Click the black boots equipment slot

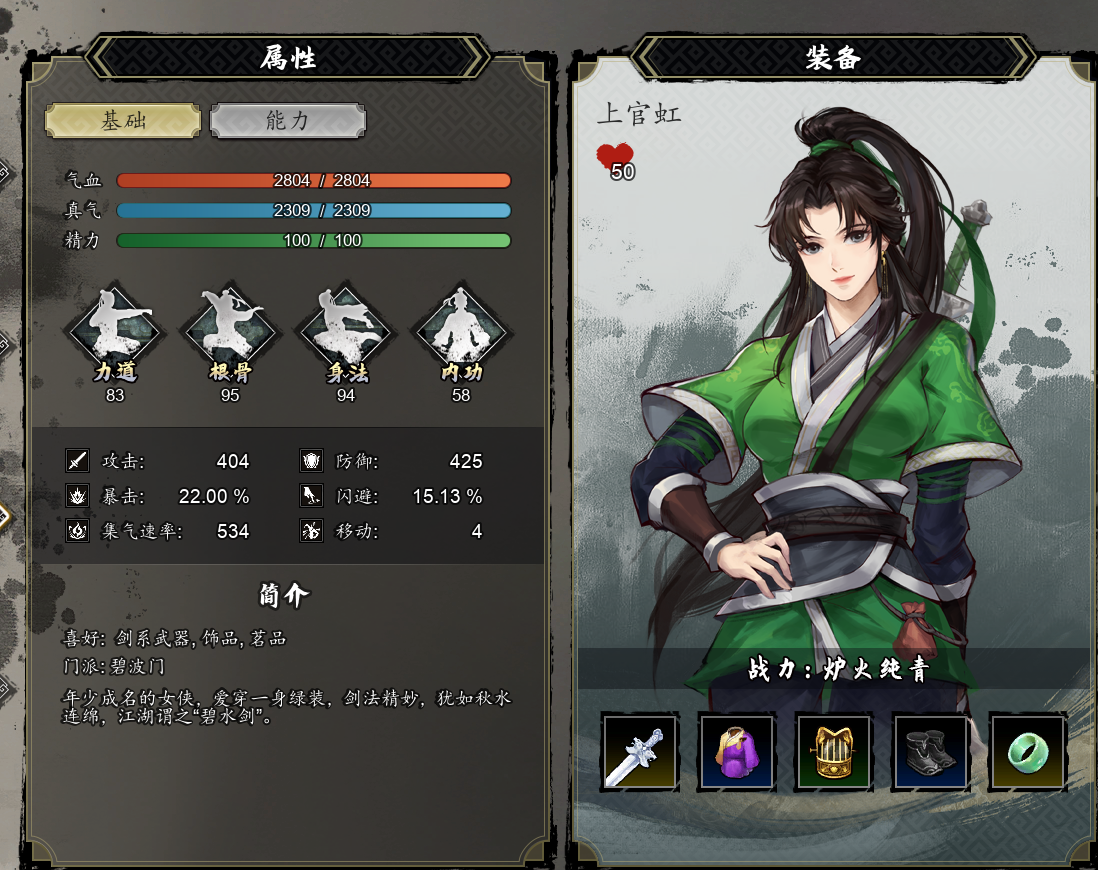pyautogui.click(x=930, y=752)
